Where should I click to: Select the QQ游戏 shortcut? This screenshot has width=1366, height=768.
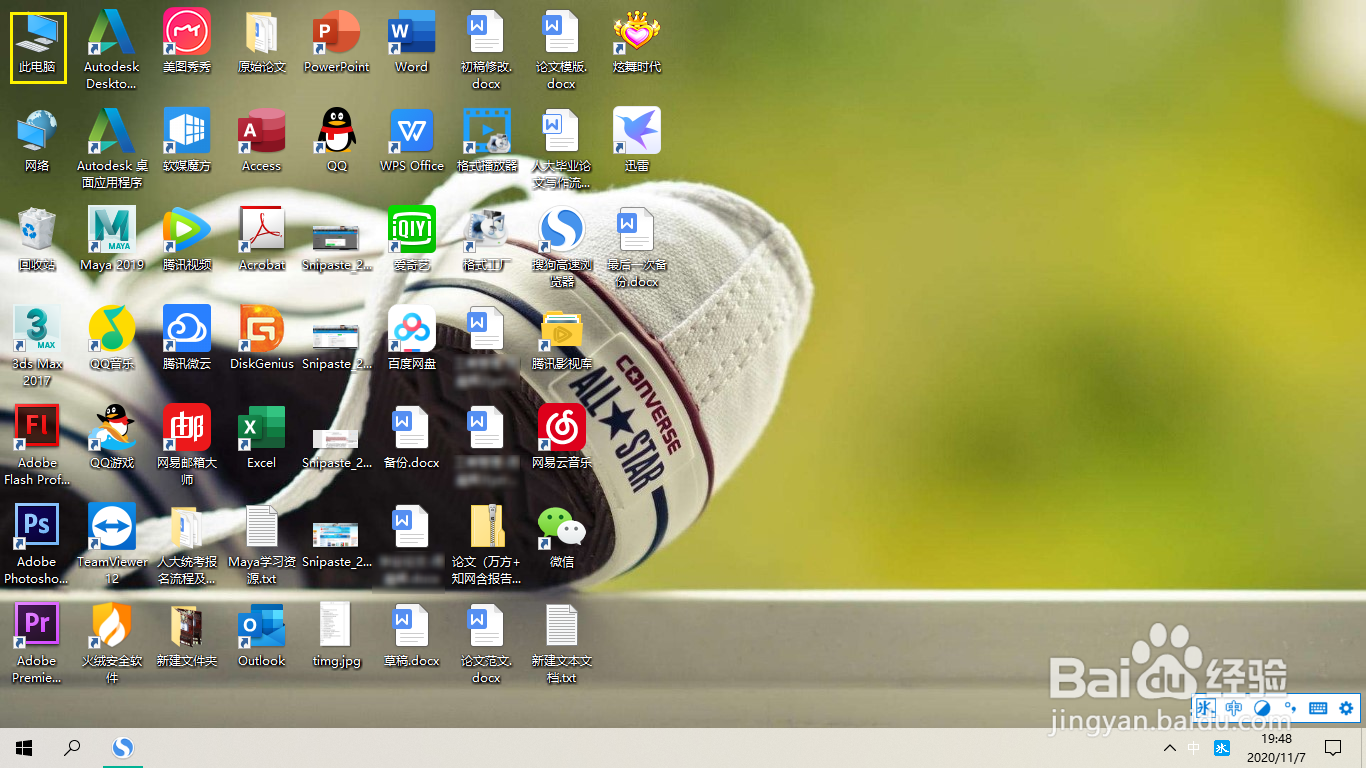pos(112,438)
